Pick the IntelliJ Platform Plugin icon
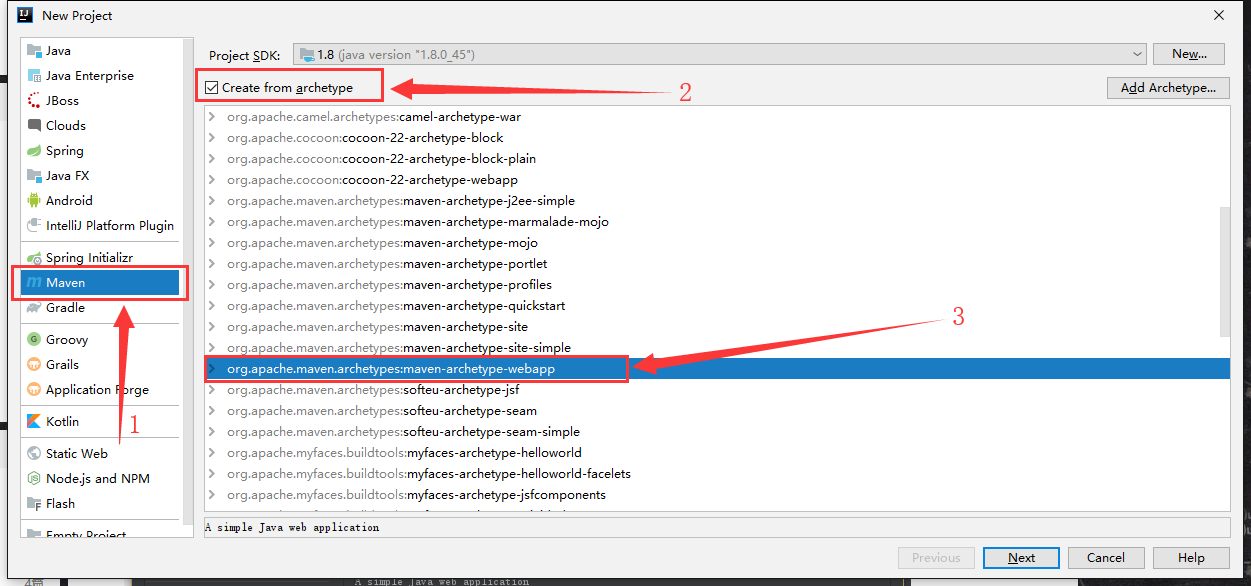Viewport: 1251px width, 586px height. (x=34, y=226)
